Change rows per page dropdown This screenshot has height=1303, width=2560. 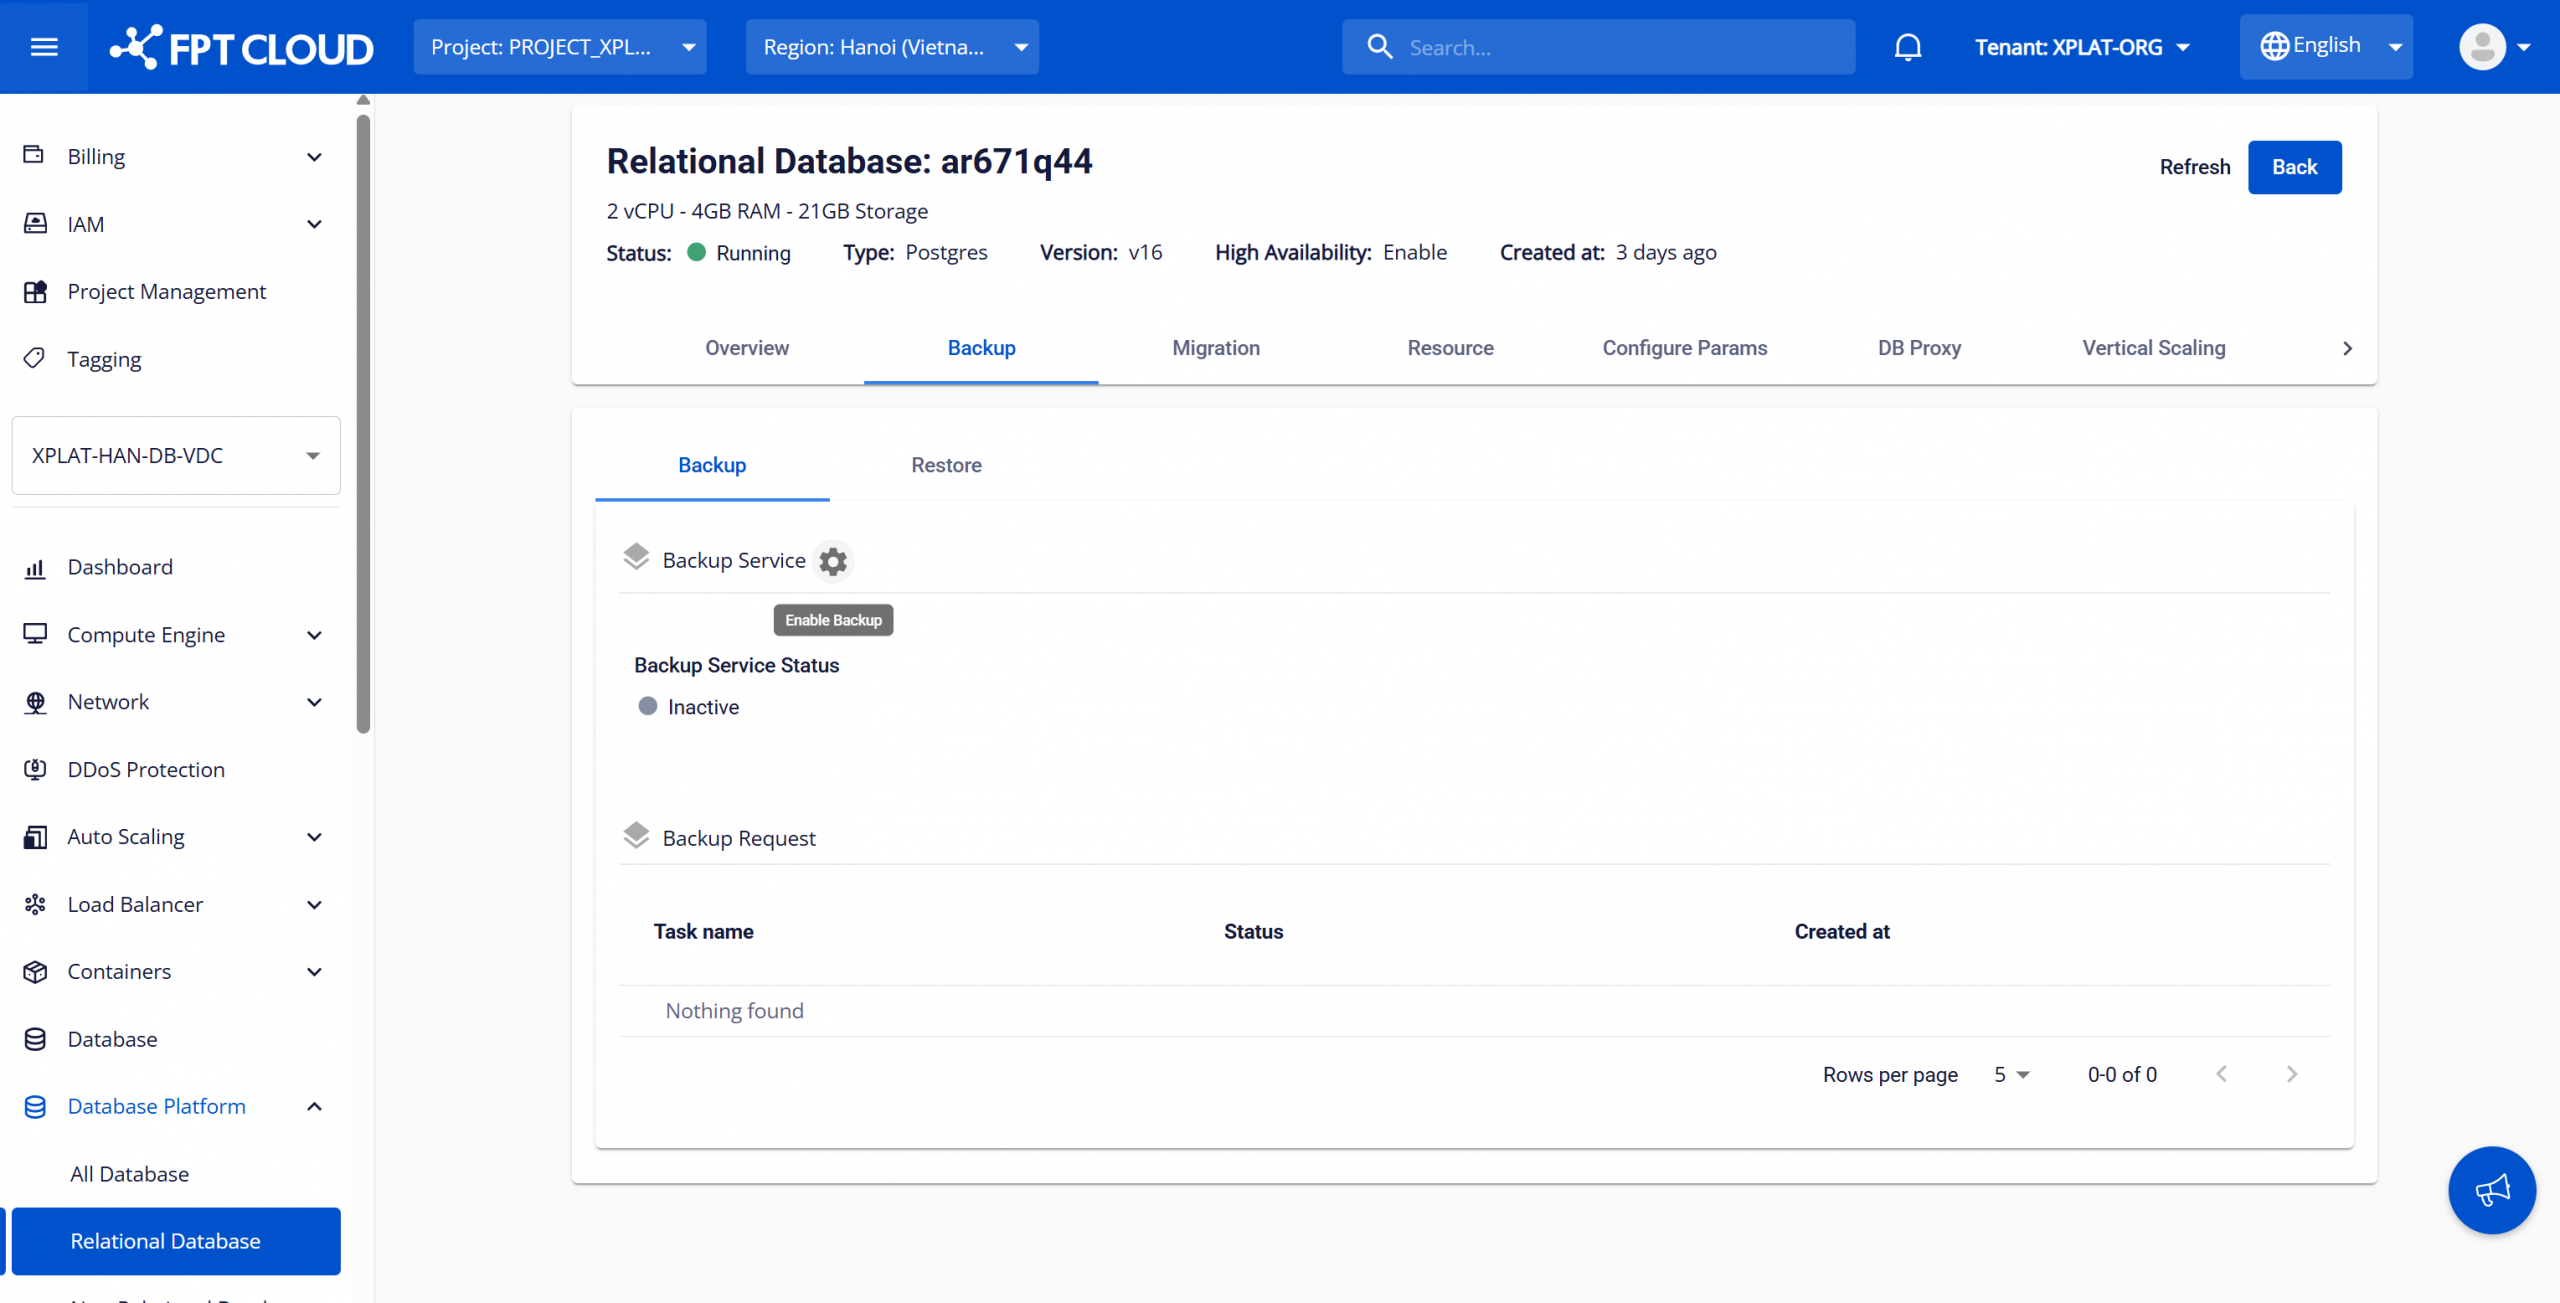(2011, 1074)
